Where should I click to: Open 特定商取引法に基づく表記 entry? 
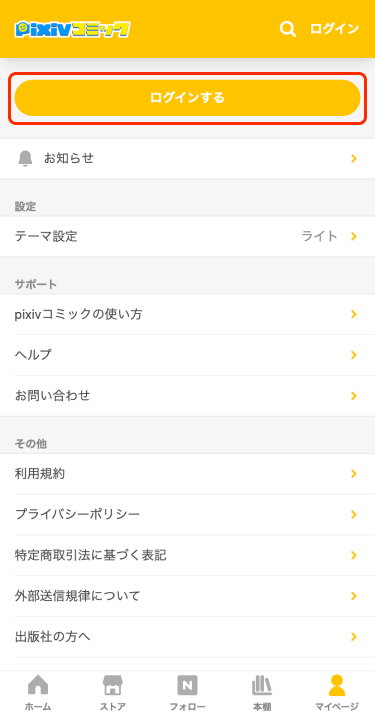(187, 555)
